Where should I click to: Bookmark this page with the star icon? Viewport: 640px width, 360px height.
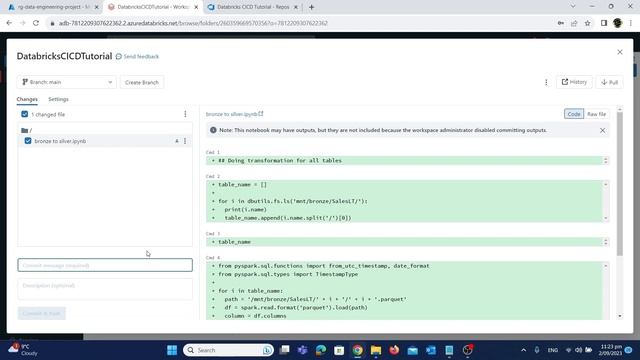point(587,23)
